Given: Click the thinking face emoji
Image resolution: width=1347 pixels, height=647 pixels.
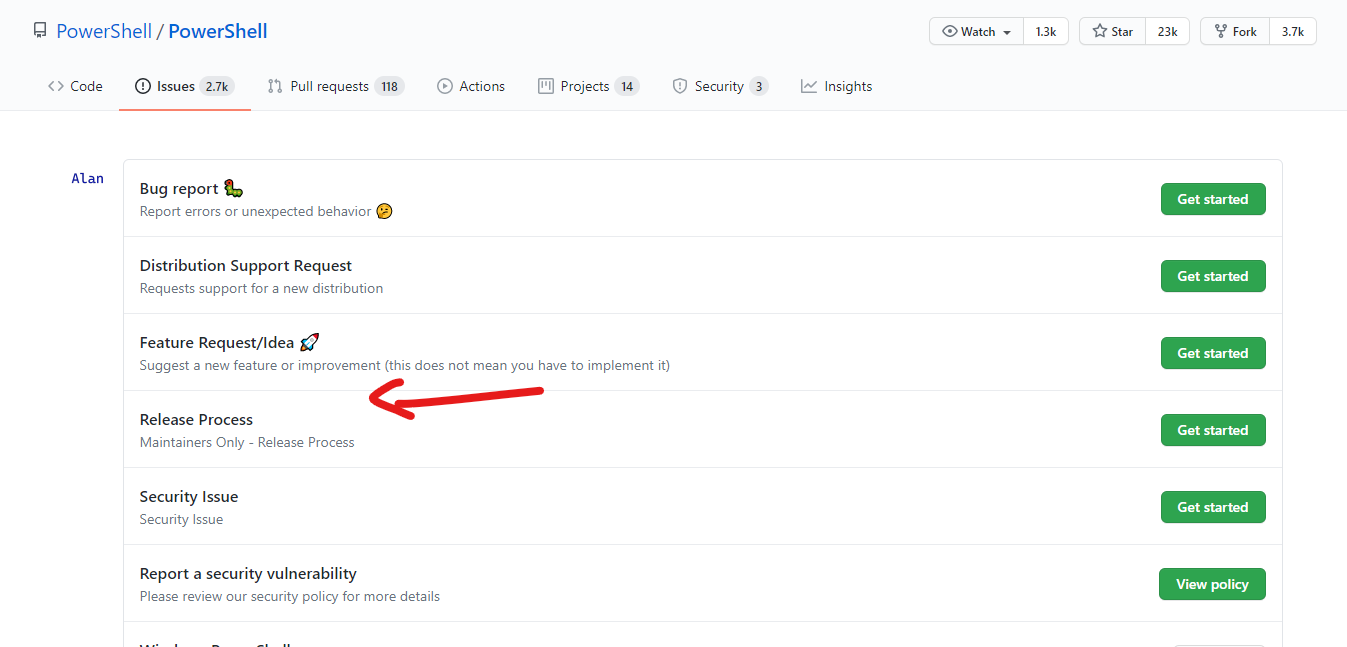Looking at the screenshot, I should tap(384, 211).
